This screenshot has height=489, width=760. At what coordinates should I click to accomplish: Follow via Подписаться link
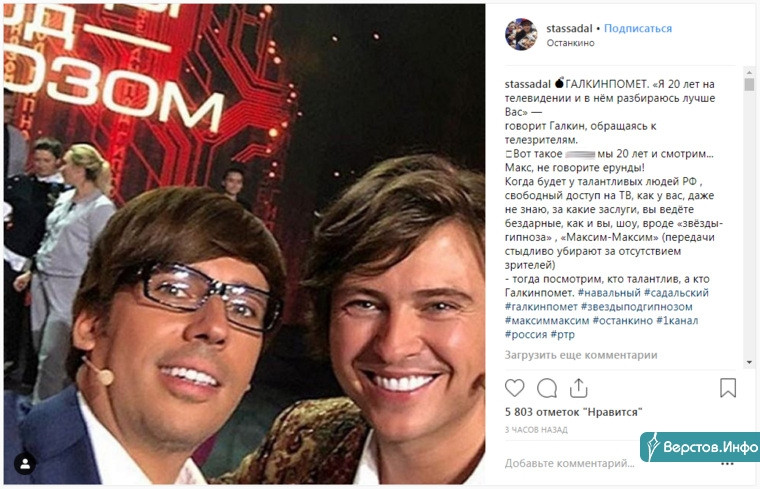pyautogui.click(x=638, y=29)
